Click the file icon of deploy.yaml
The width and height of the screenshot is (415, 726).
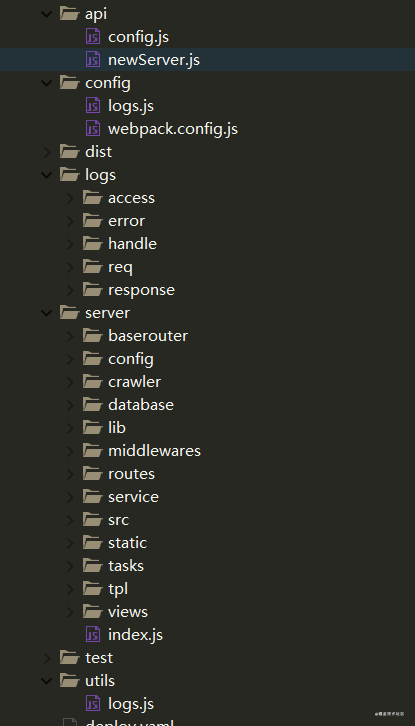point(69,722)
